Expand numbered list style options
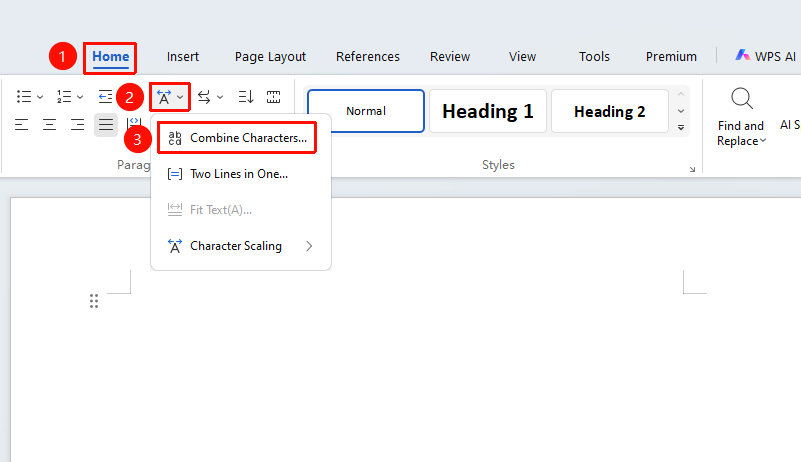 (80, 97)
